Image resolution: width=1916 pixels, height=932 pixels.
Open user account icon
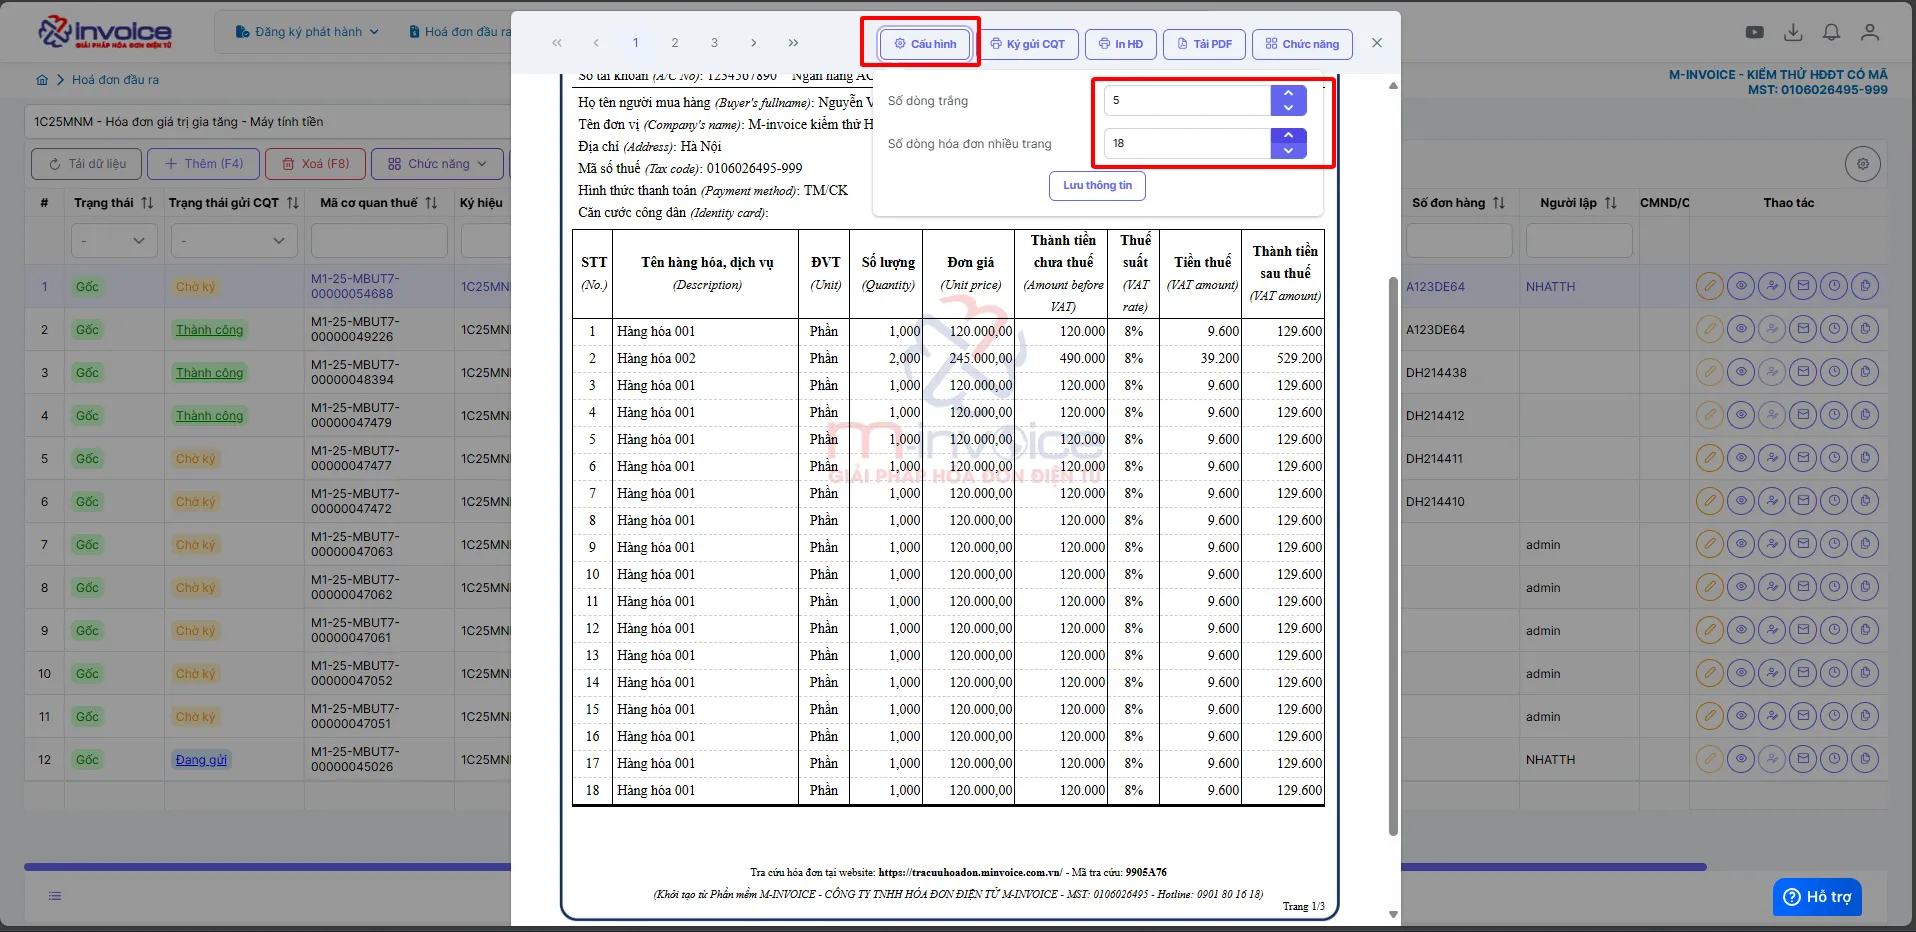point(1870,32)
